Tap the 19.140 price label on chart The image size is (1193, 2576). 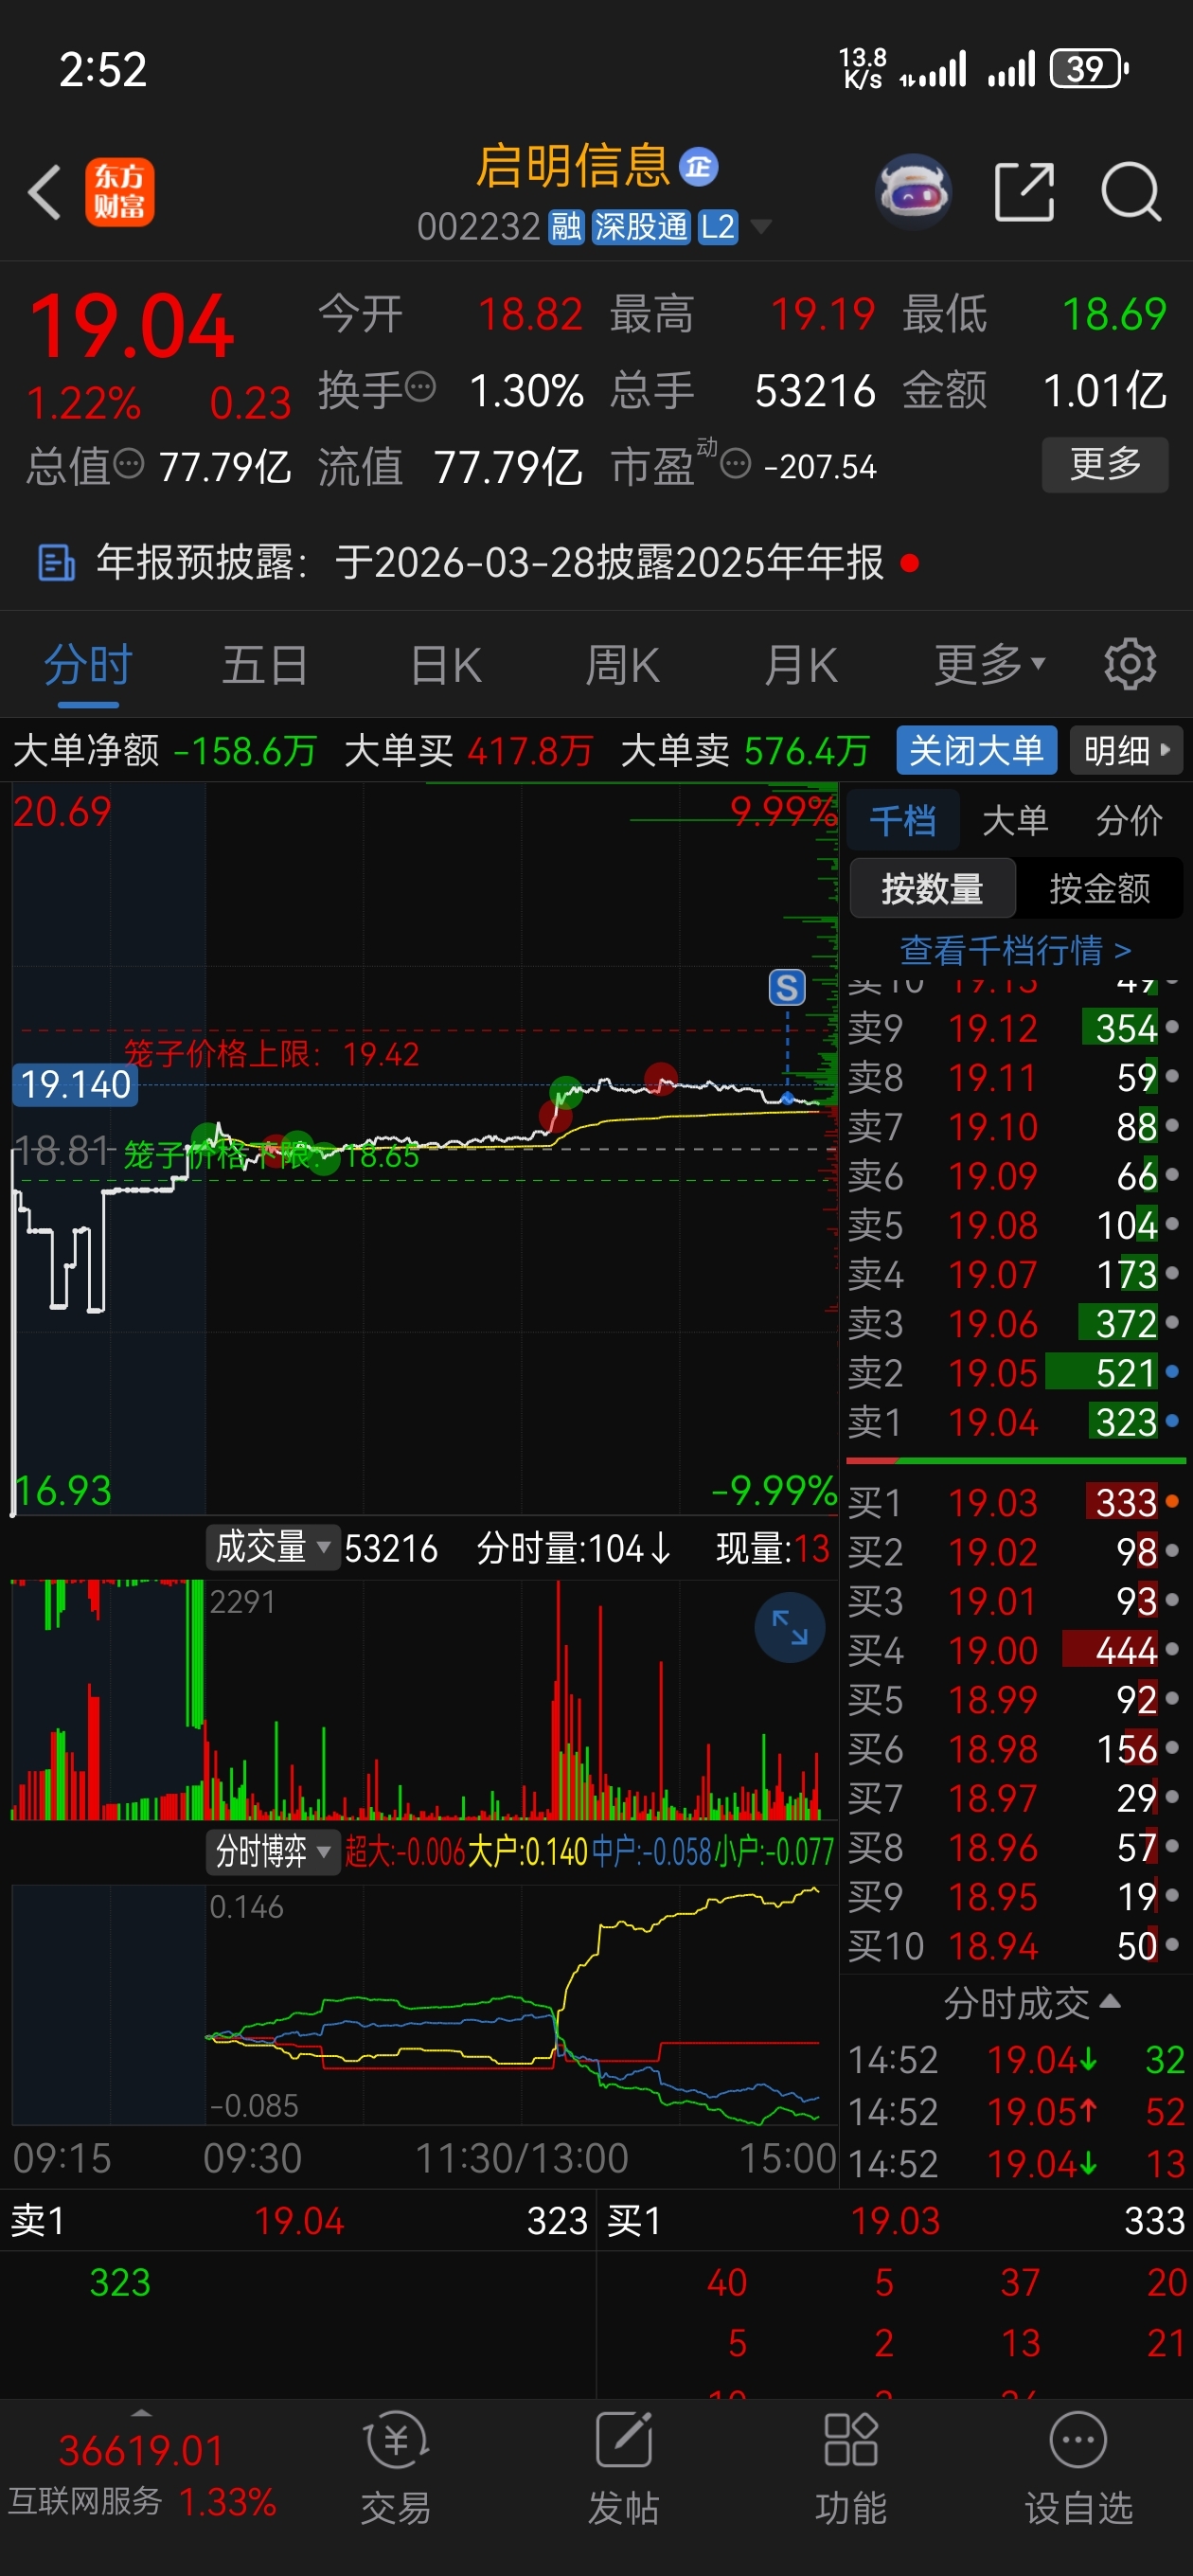point(76,1084)
